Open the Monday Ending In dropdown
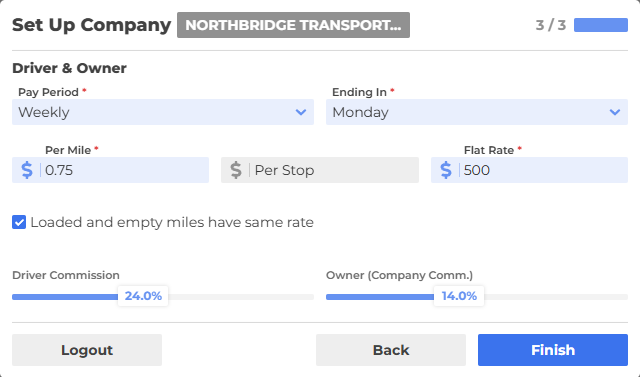The image size is (640, 377). (477, 112)
